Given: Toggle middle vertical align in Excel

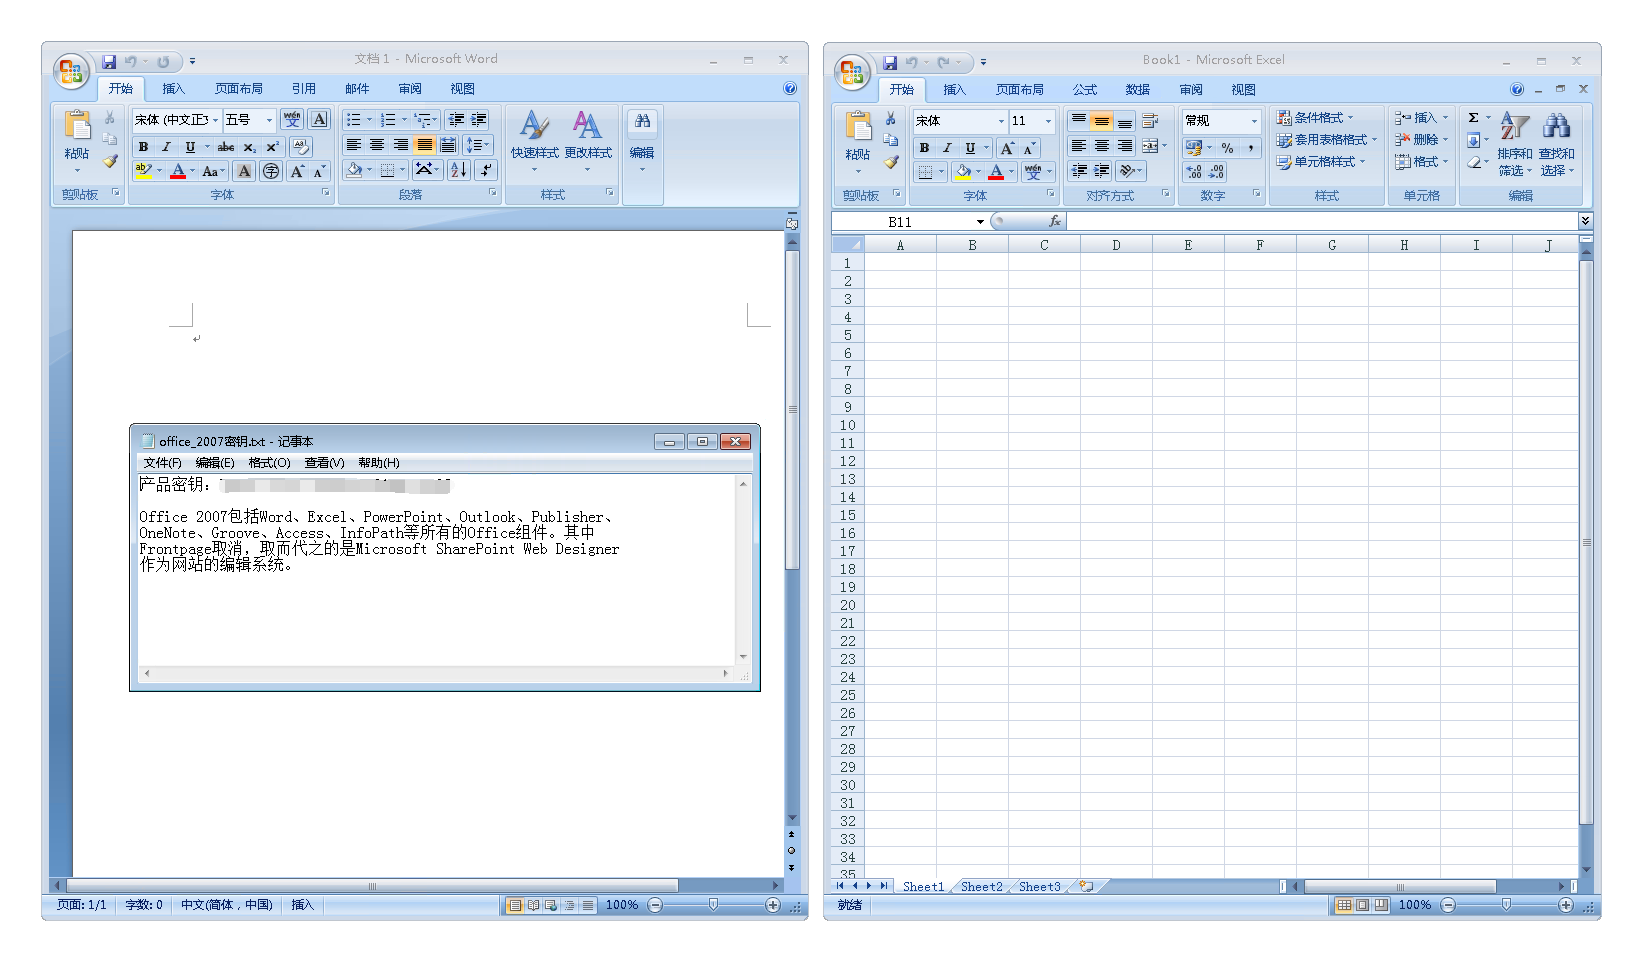Looking at the screenshot, I should 1101,121.
